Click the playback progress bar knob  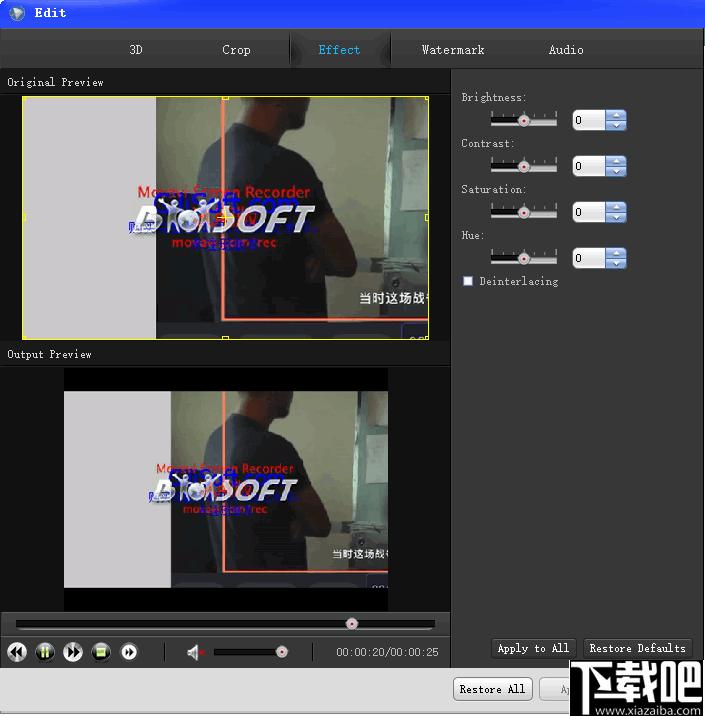point(352,624)
